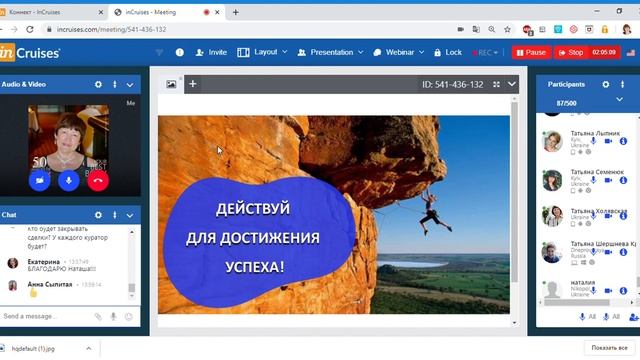This screenshot has height=360, width=640.
Task: Bookmark this page with the star
Action: click(507, 29)
